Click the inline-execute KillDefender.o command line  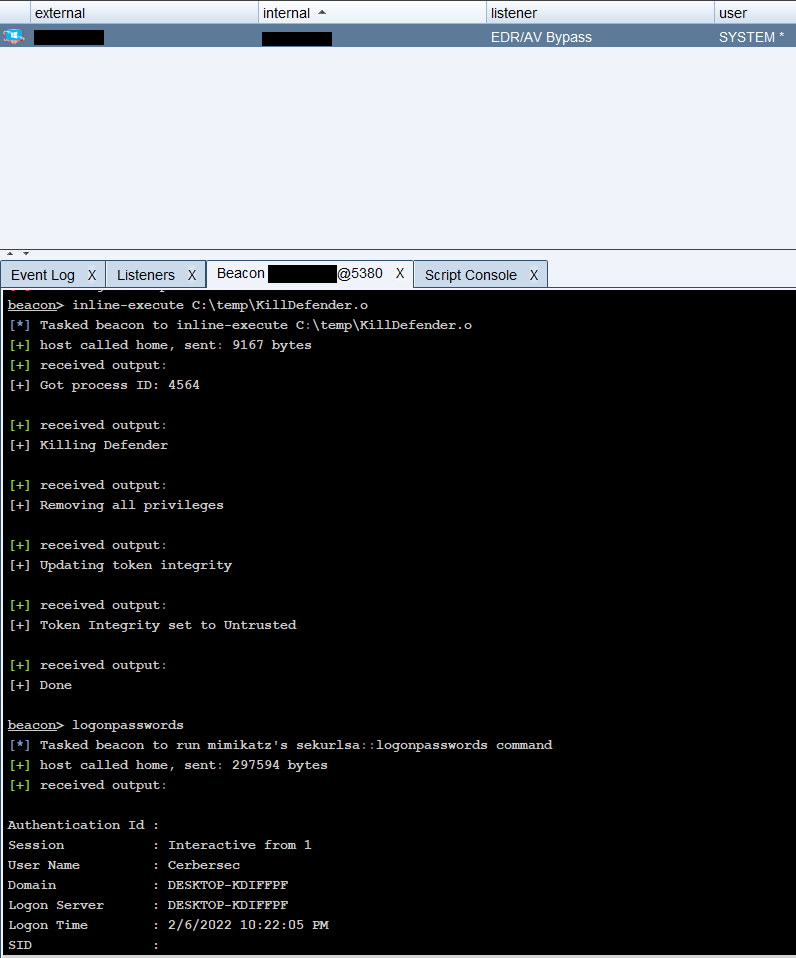pyautogui.click(x=188, y=305)
